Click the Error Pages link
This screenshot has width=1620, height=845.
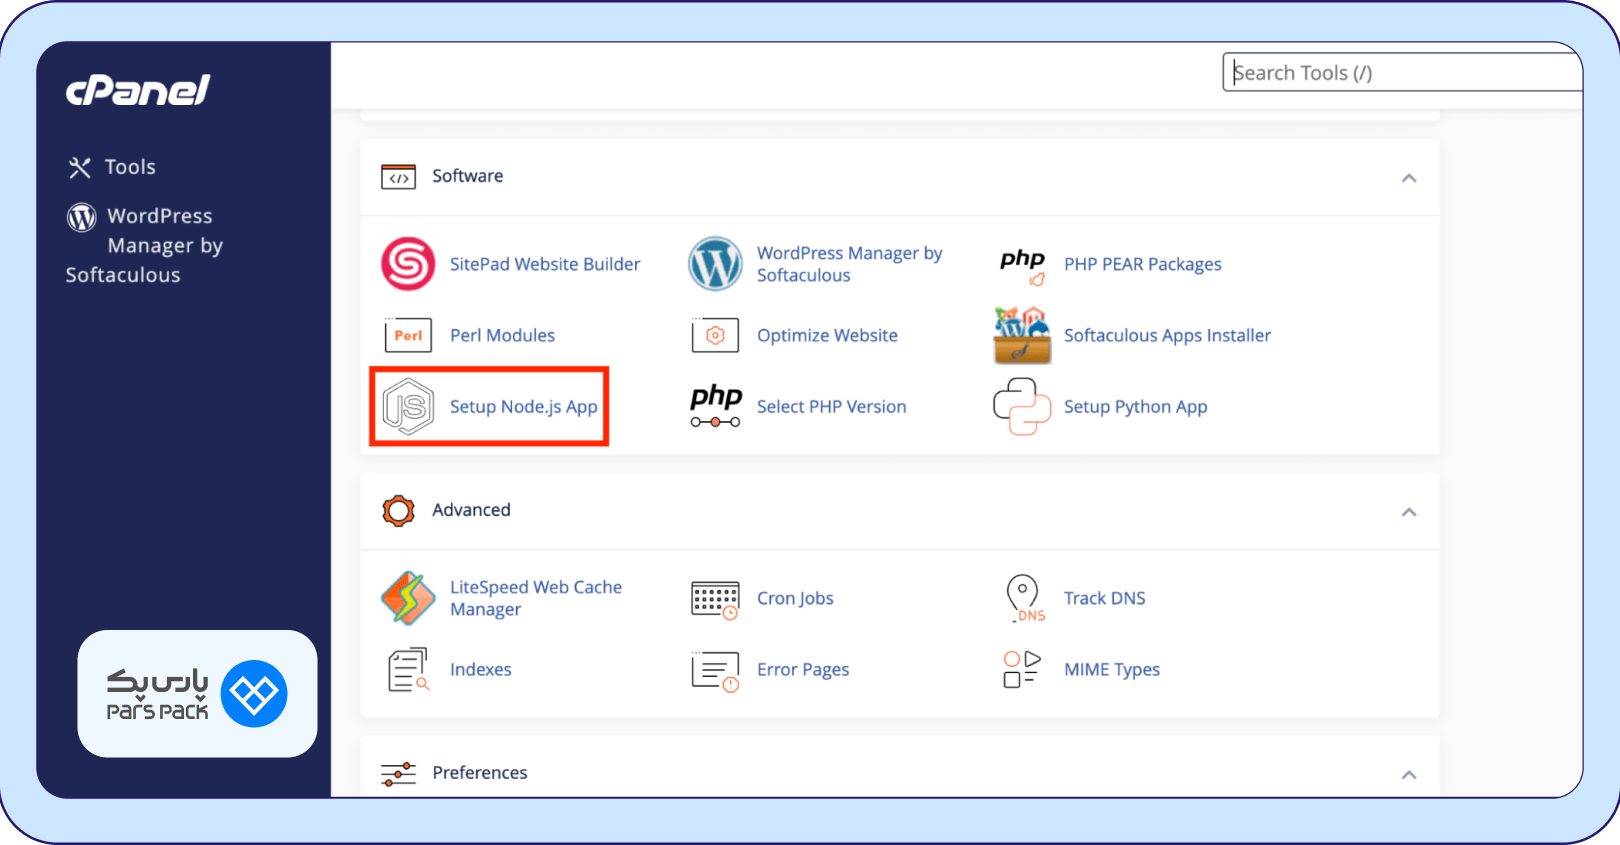coord(802,669)
